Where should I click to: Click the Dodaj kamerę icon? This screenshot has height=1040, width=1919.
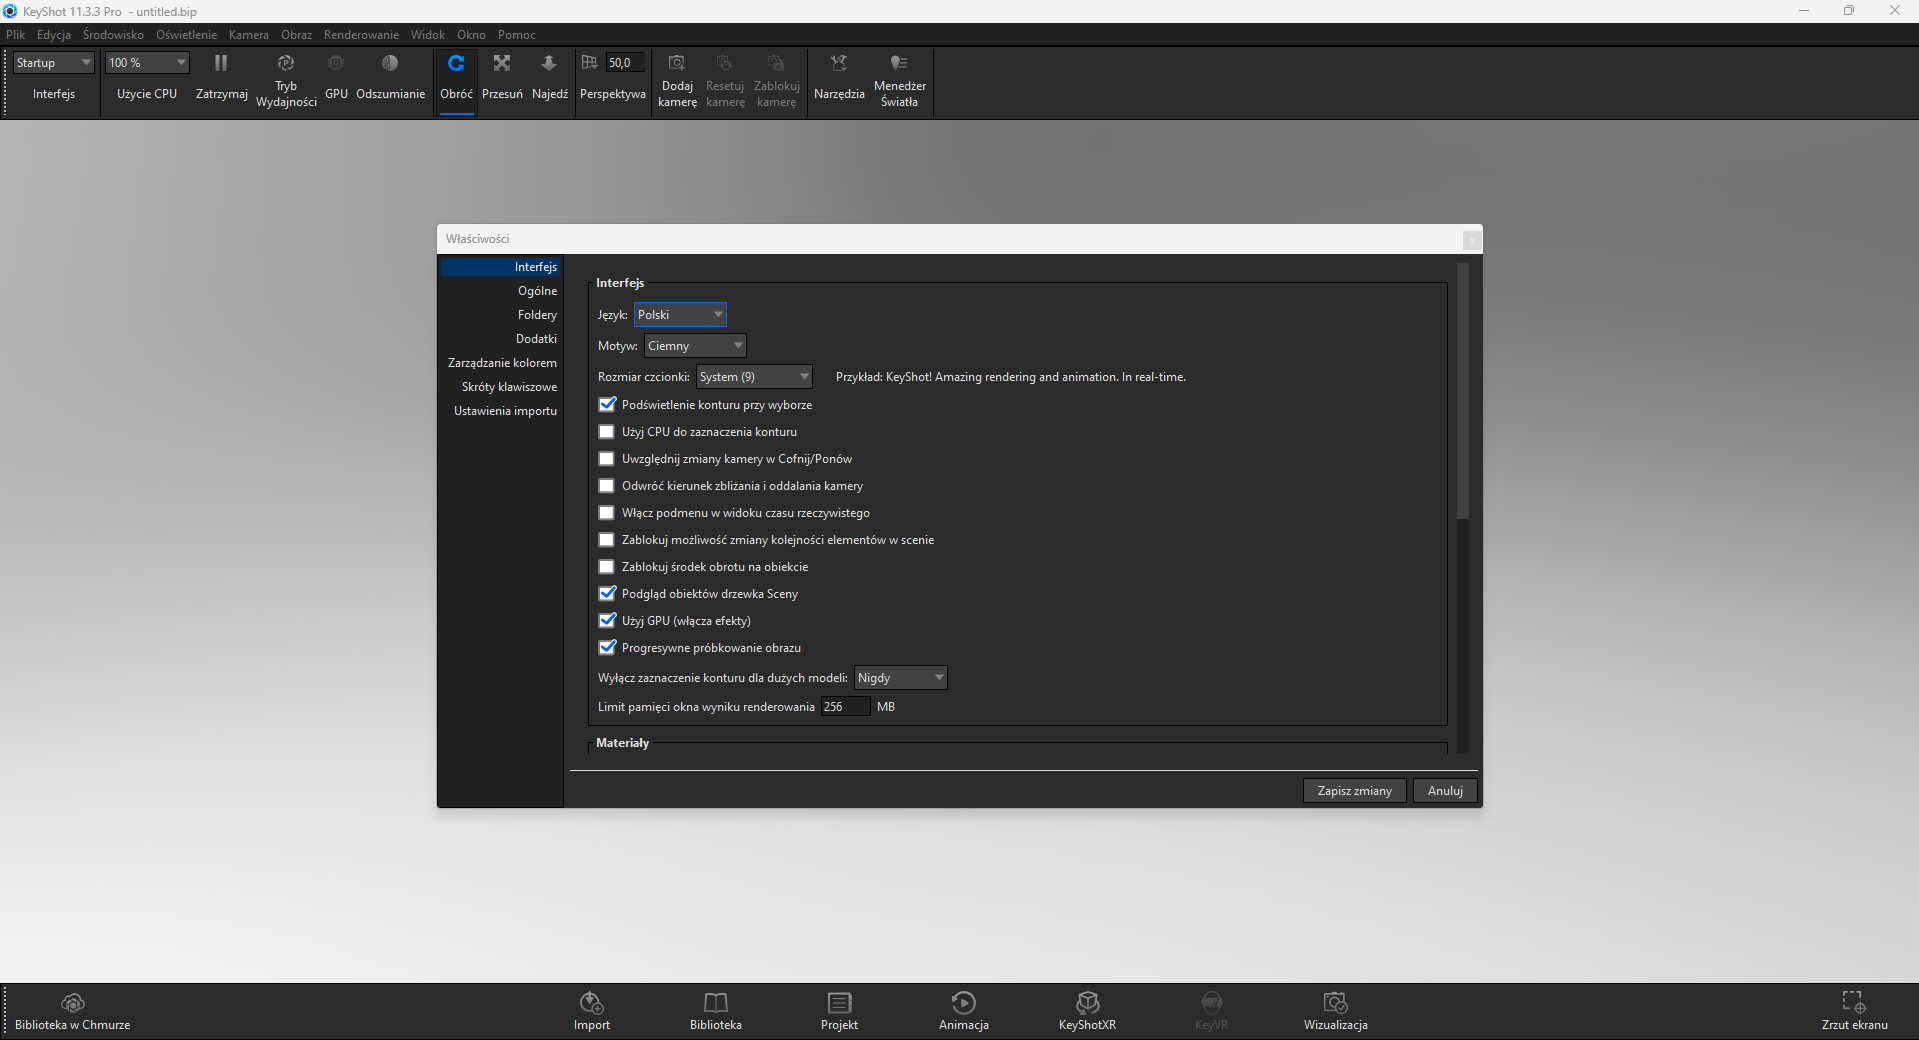point(677,63)
